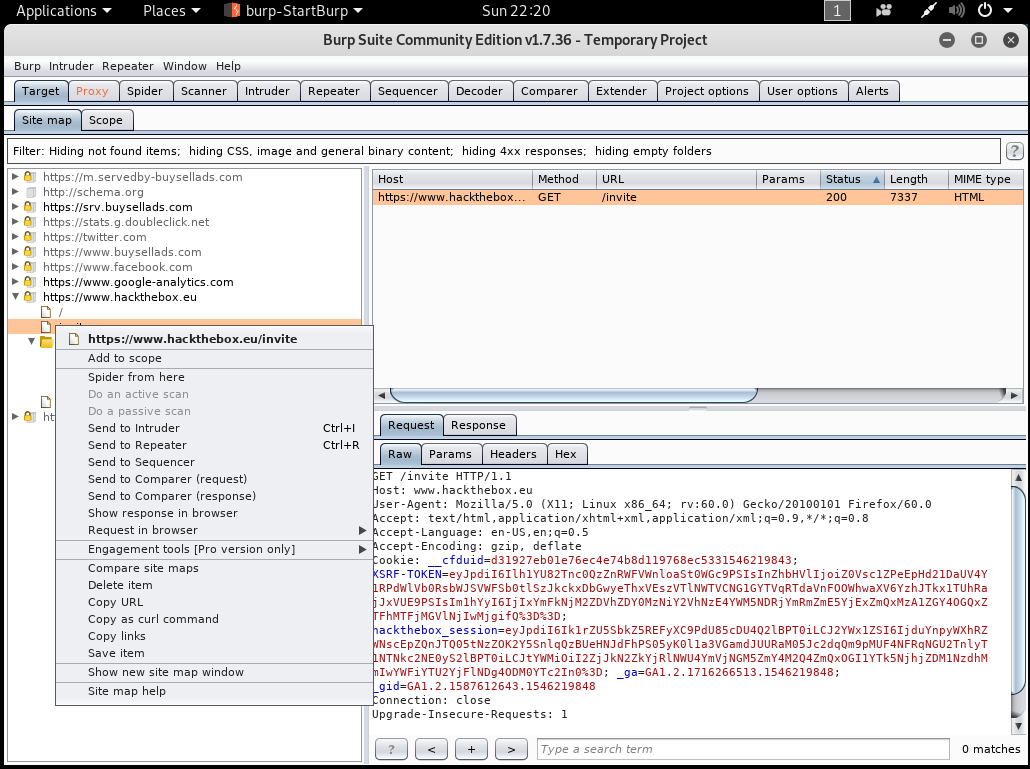Click the filter help question mark icon
This screenshot has width=1030, height=769.
pyautogui.click(x=1014, y=152)
